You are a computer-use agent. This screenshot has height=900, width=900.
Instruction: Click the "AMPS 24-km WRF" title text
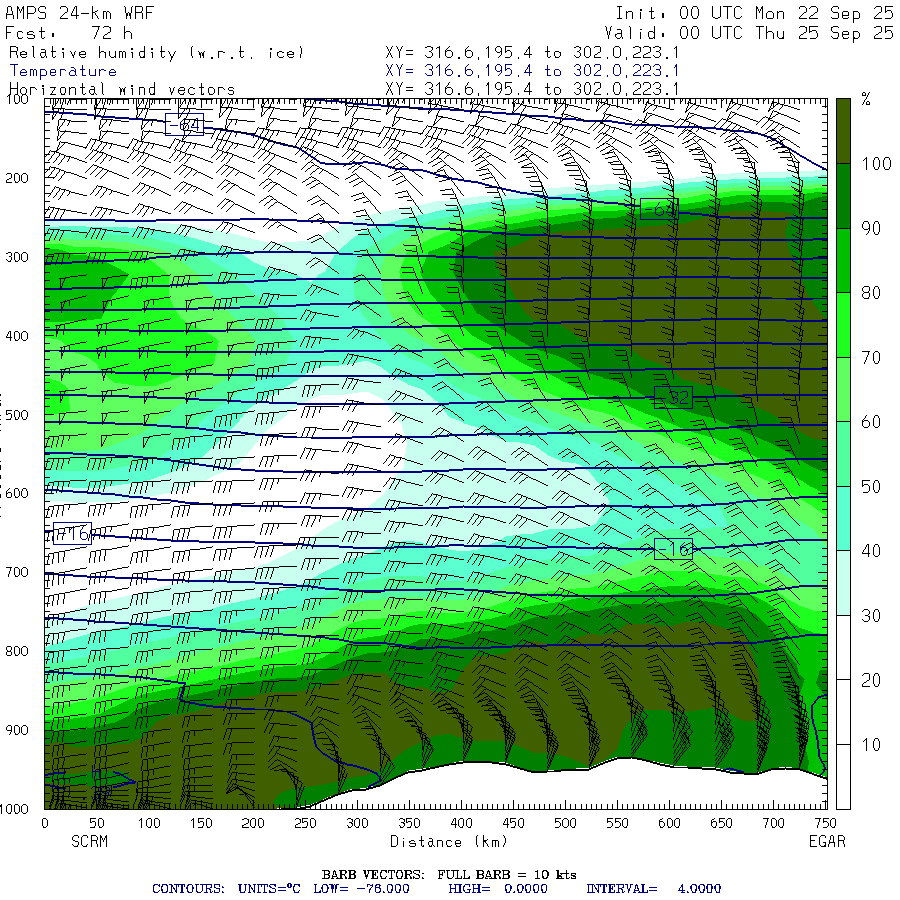coord(80,13)
